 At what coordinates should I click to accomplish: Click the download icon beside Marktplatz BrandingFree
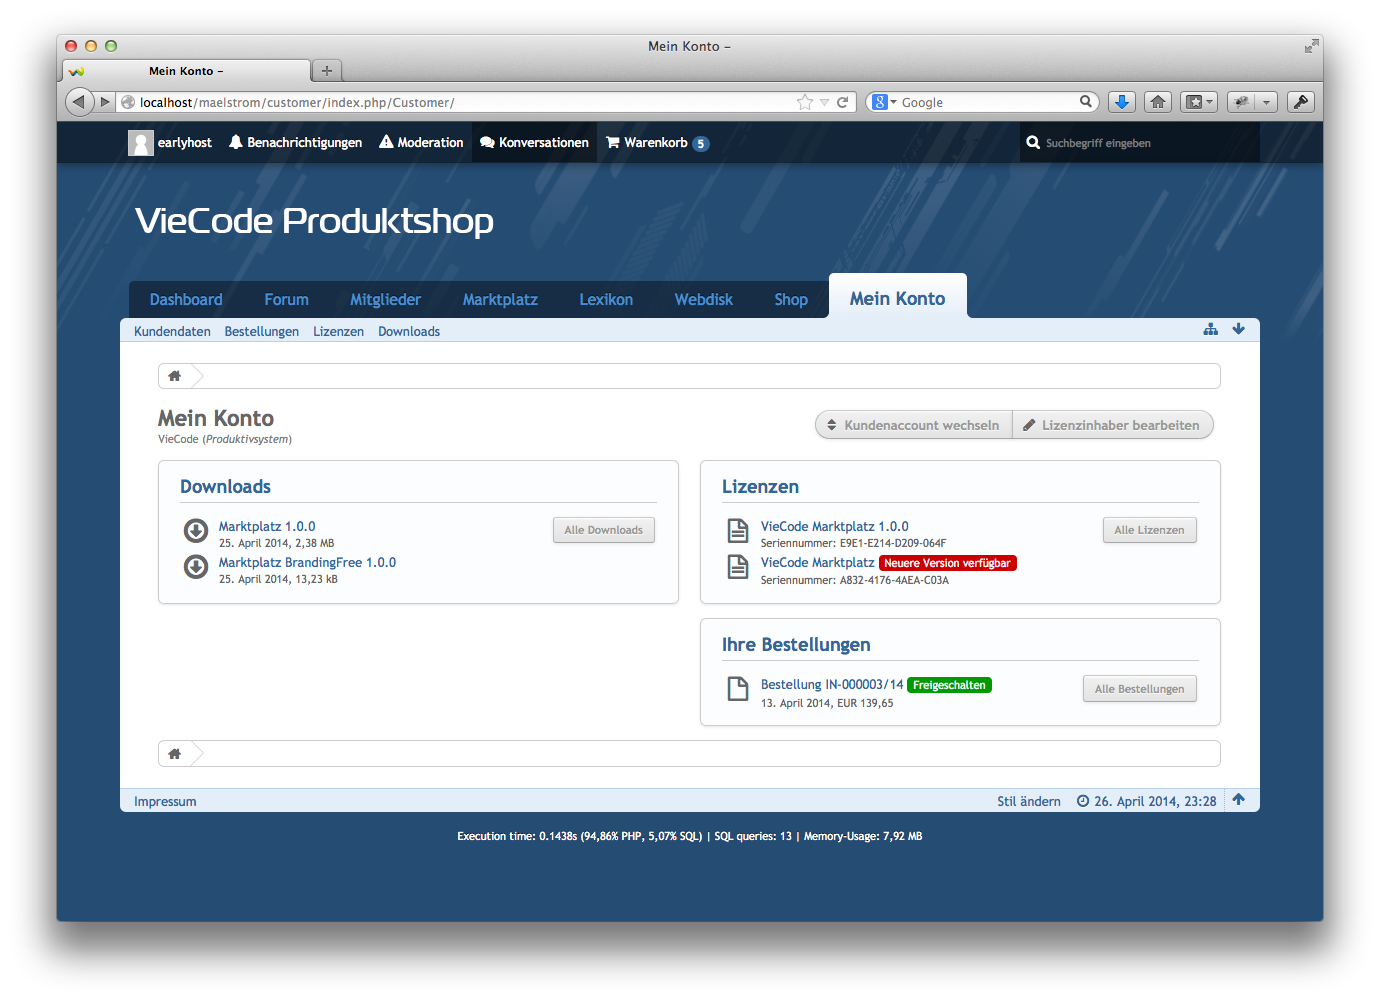196,567
